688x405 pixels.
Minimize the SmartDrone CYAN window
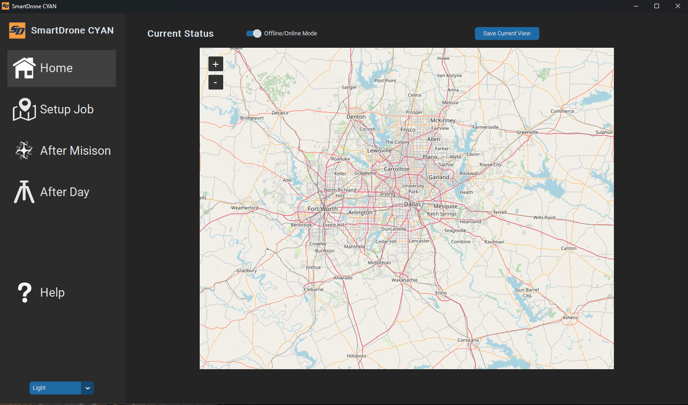click(x=636, y=6)
